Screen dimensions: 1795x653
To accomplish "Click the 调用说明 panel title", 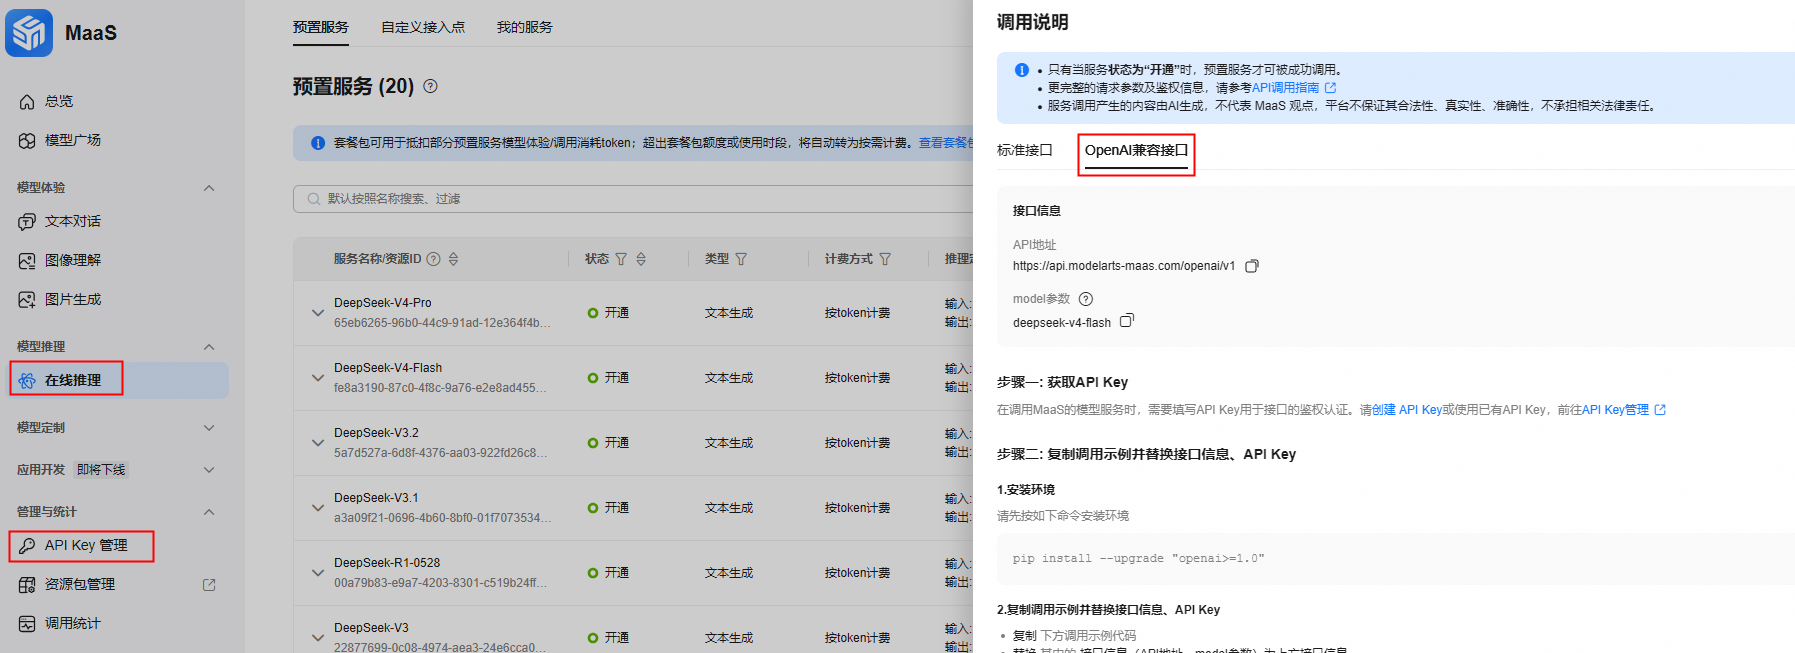I will click(x=1032, y=22).
